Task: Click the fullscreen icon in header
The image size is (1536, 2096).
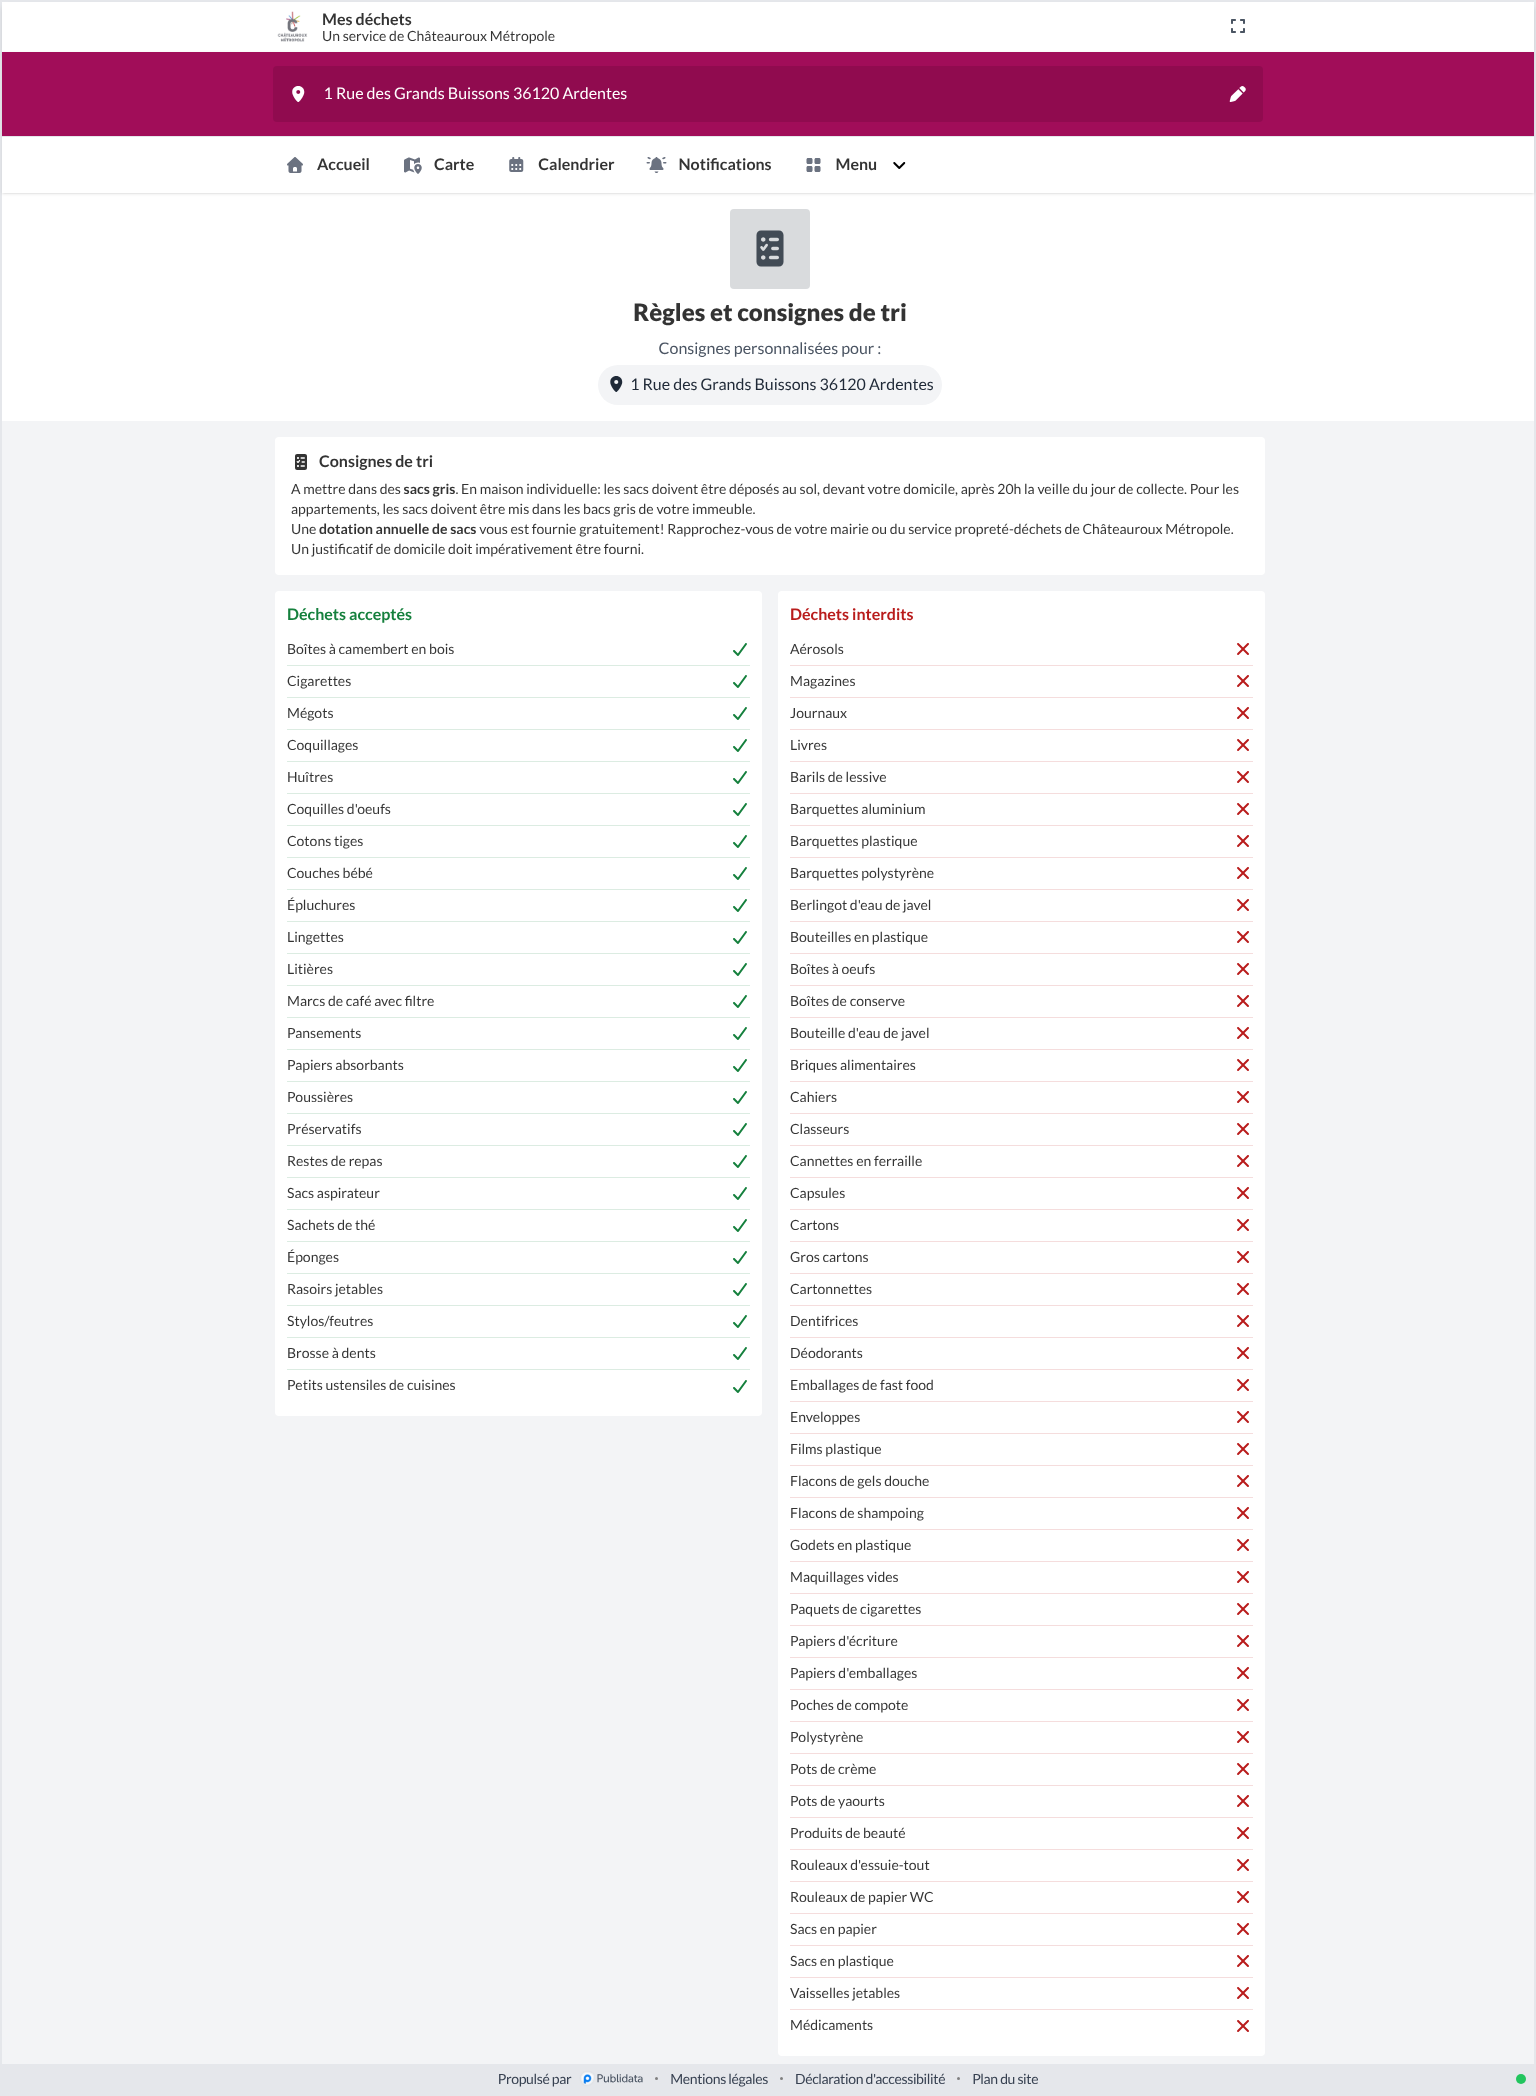Action: click(x=1238, y=26)
